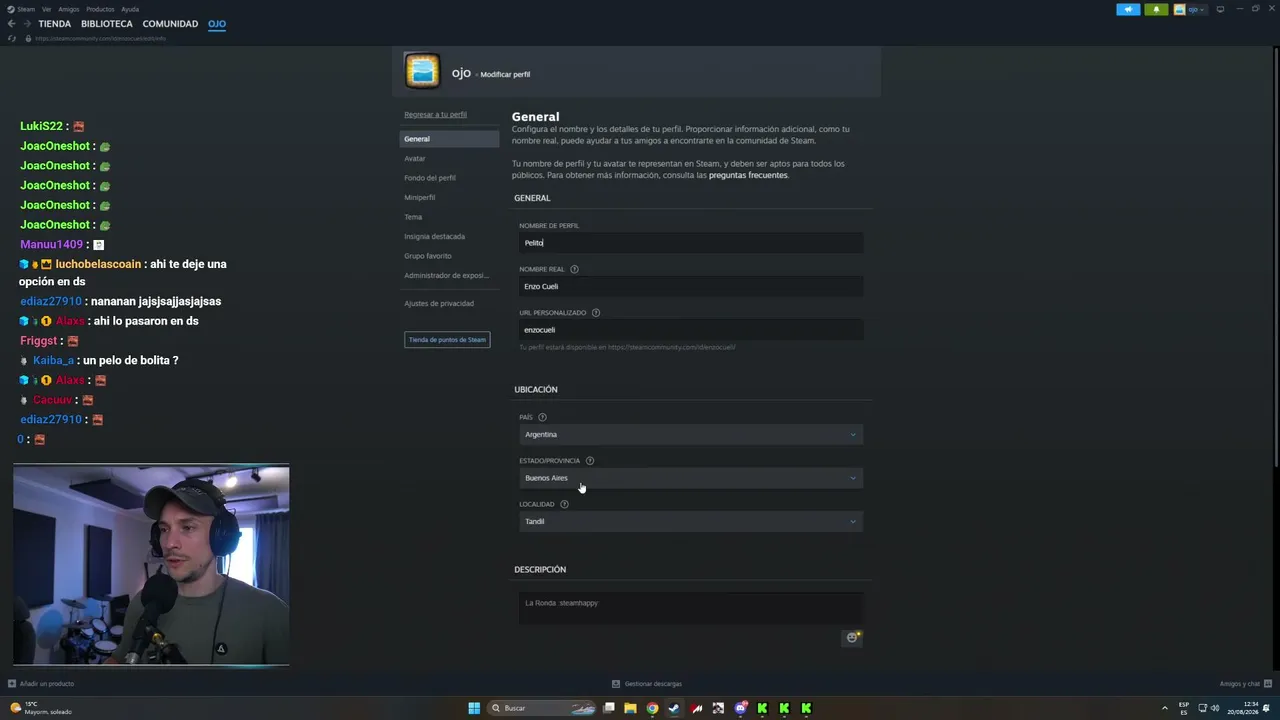Open Steam notifications bell
1280x720 pixels.
(1156, 9)
